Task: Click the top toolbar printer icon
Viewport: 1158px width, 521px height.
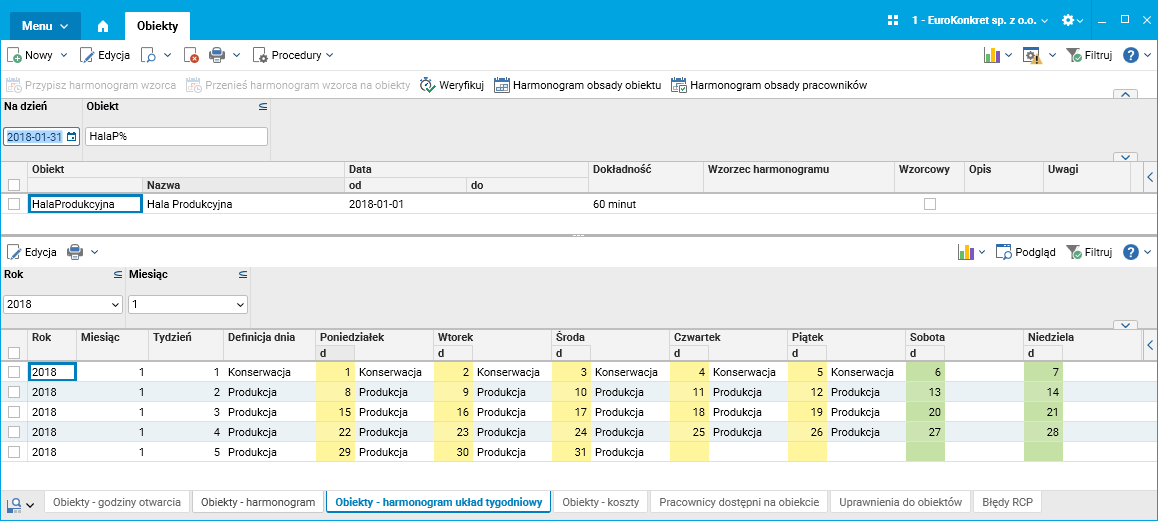Action: (x=217, y=56)
